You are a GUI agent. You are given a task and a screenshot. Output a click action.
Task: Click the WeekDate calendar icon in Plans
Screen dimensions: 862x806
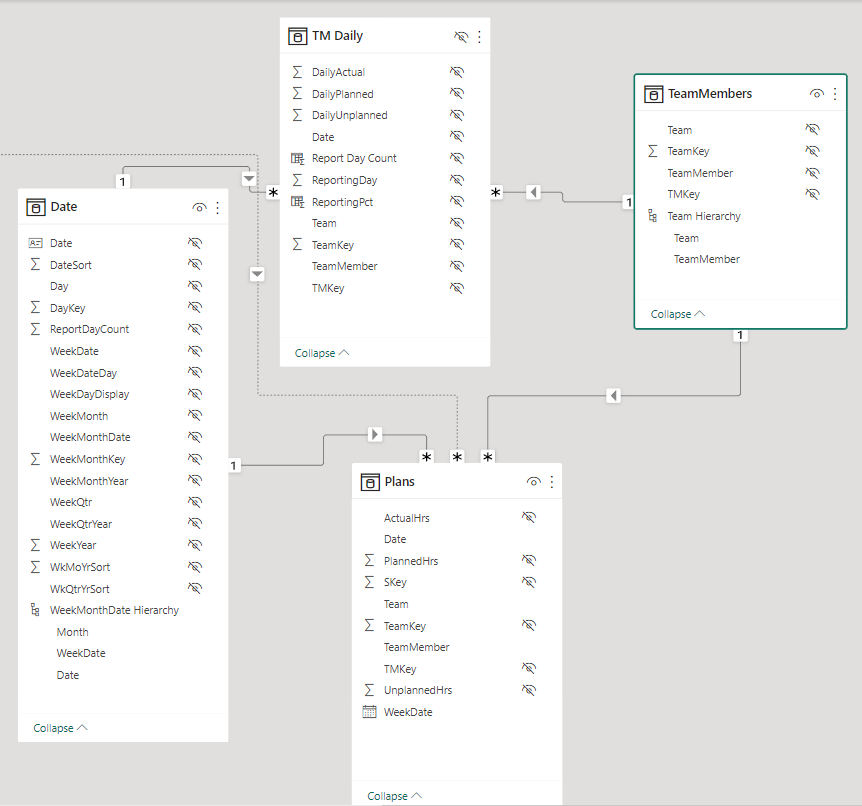point(369,711)
